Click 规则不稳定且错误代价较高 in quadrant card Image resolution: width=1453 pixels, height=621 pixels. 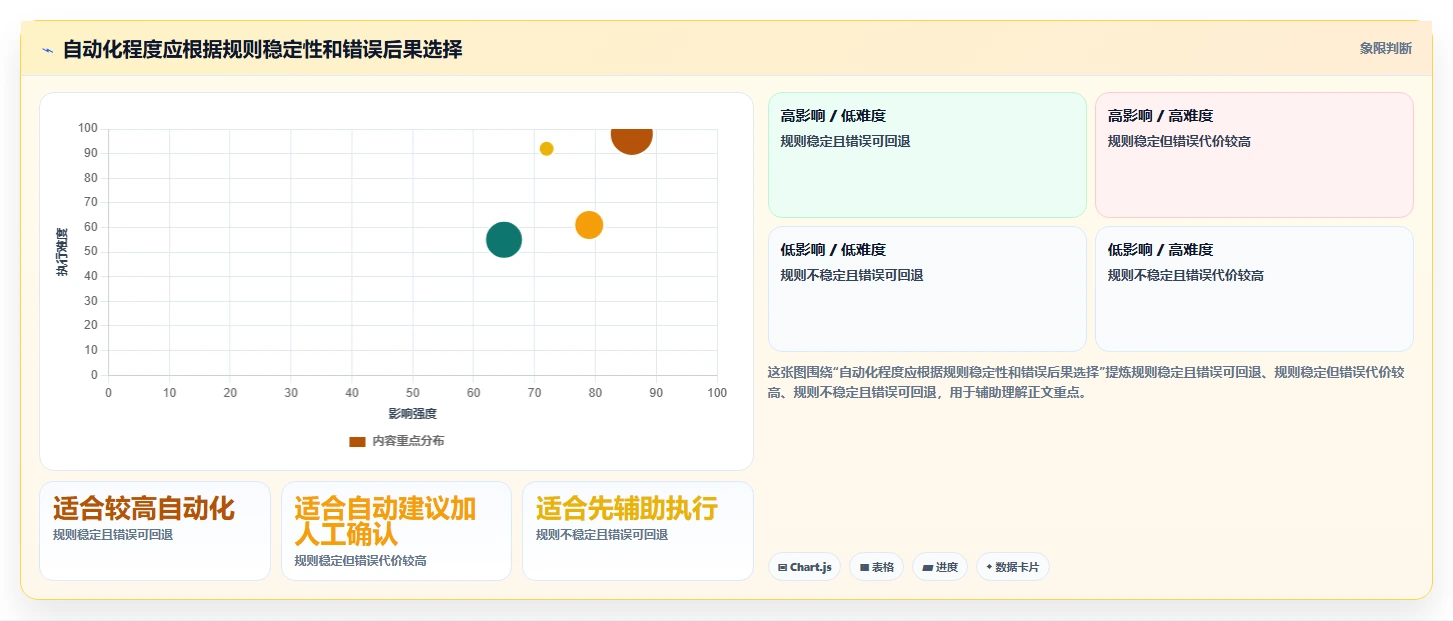click(x=1185, y=275)
